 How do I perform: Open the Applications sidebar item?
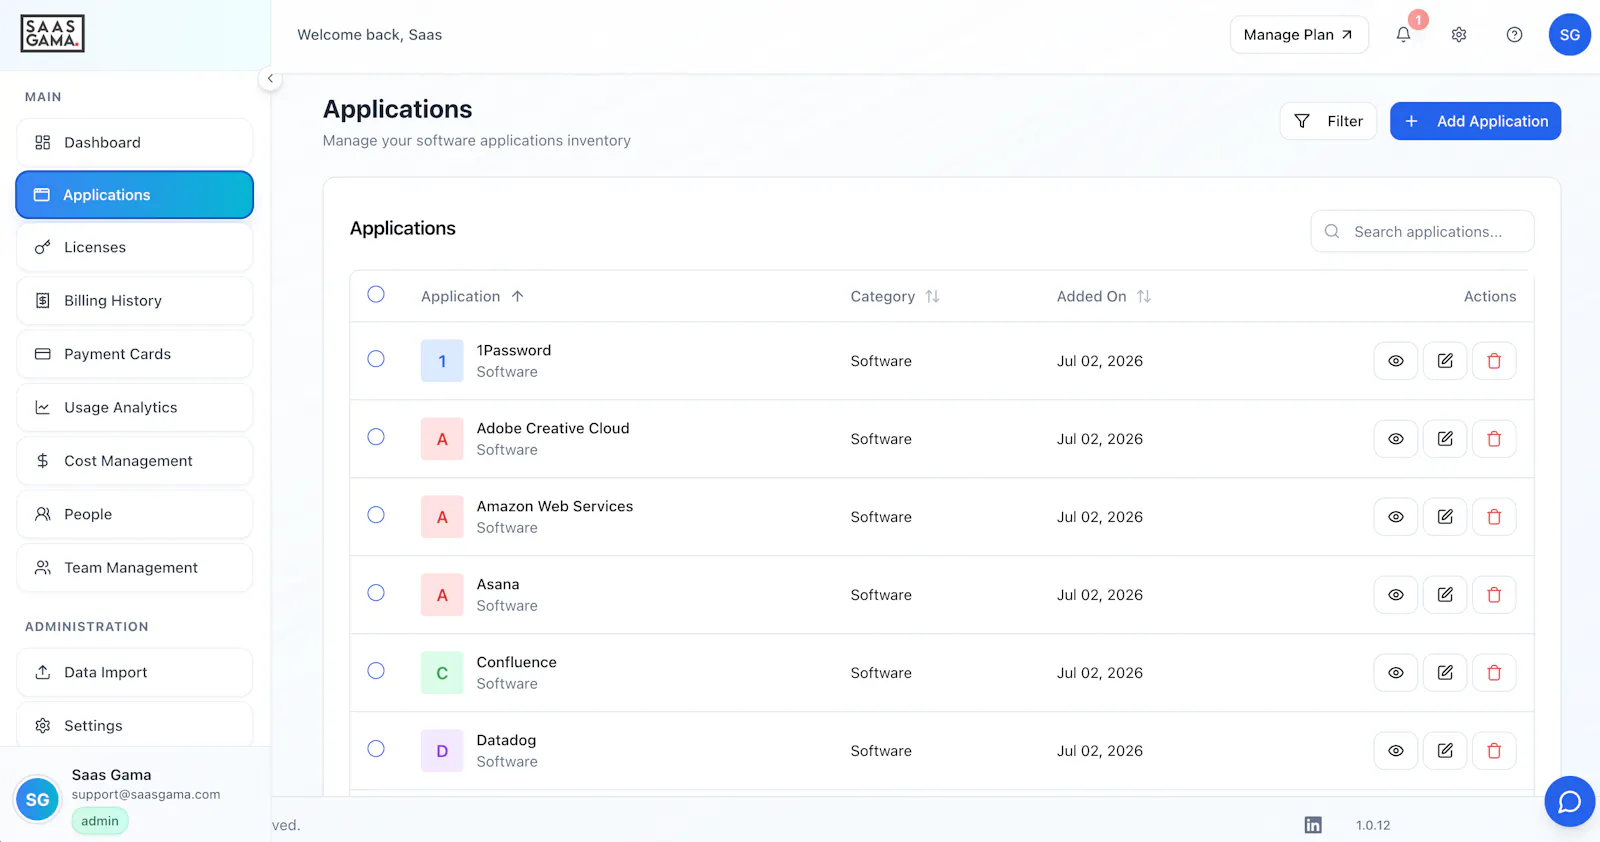point(134,195)
